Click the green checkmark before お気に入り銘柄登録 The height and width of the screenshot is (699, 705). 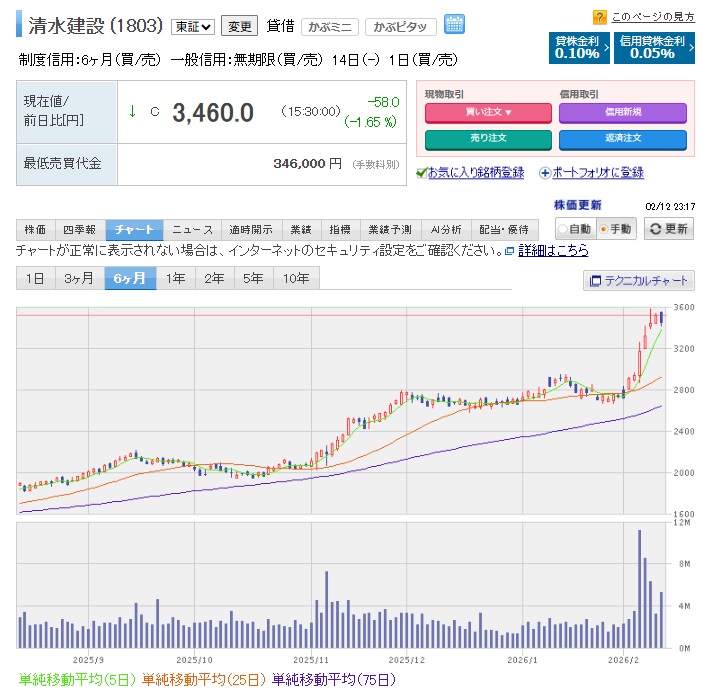coord(421,173)
